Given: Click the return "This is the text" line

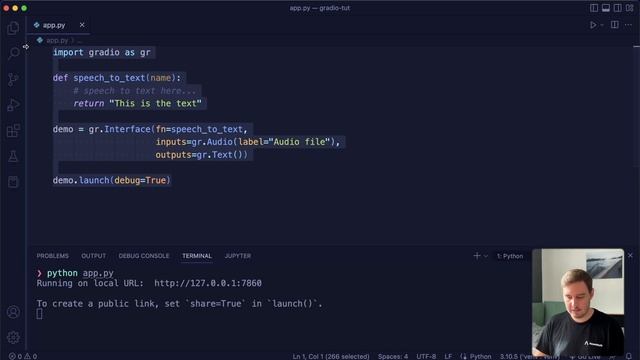Looking at the screenshot, I should (x=138, y=104).
